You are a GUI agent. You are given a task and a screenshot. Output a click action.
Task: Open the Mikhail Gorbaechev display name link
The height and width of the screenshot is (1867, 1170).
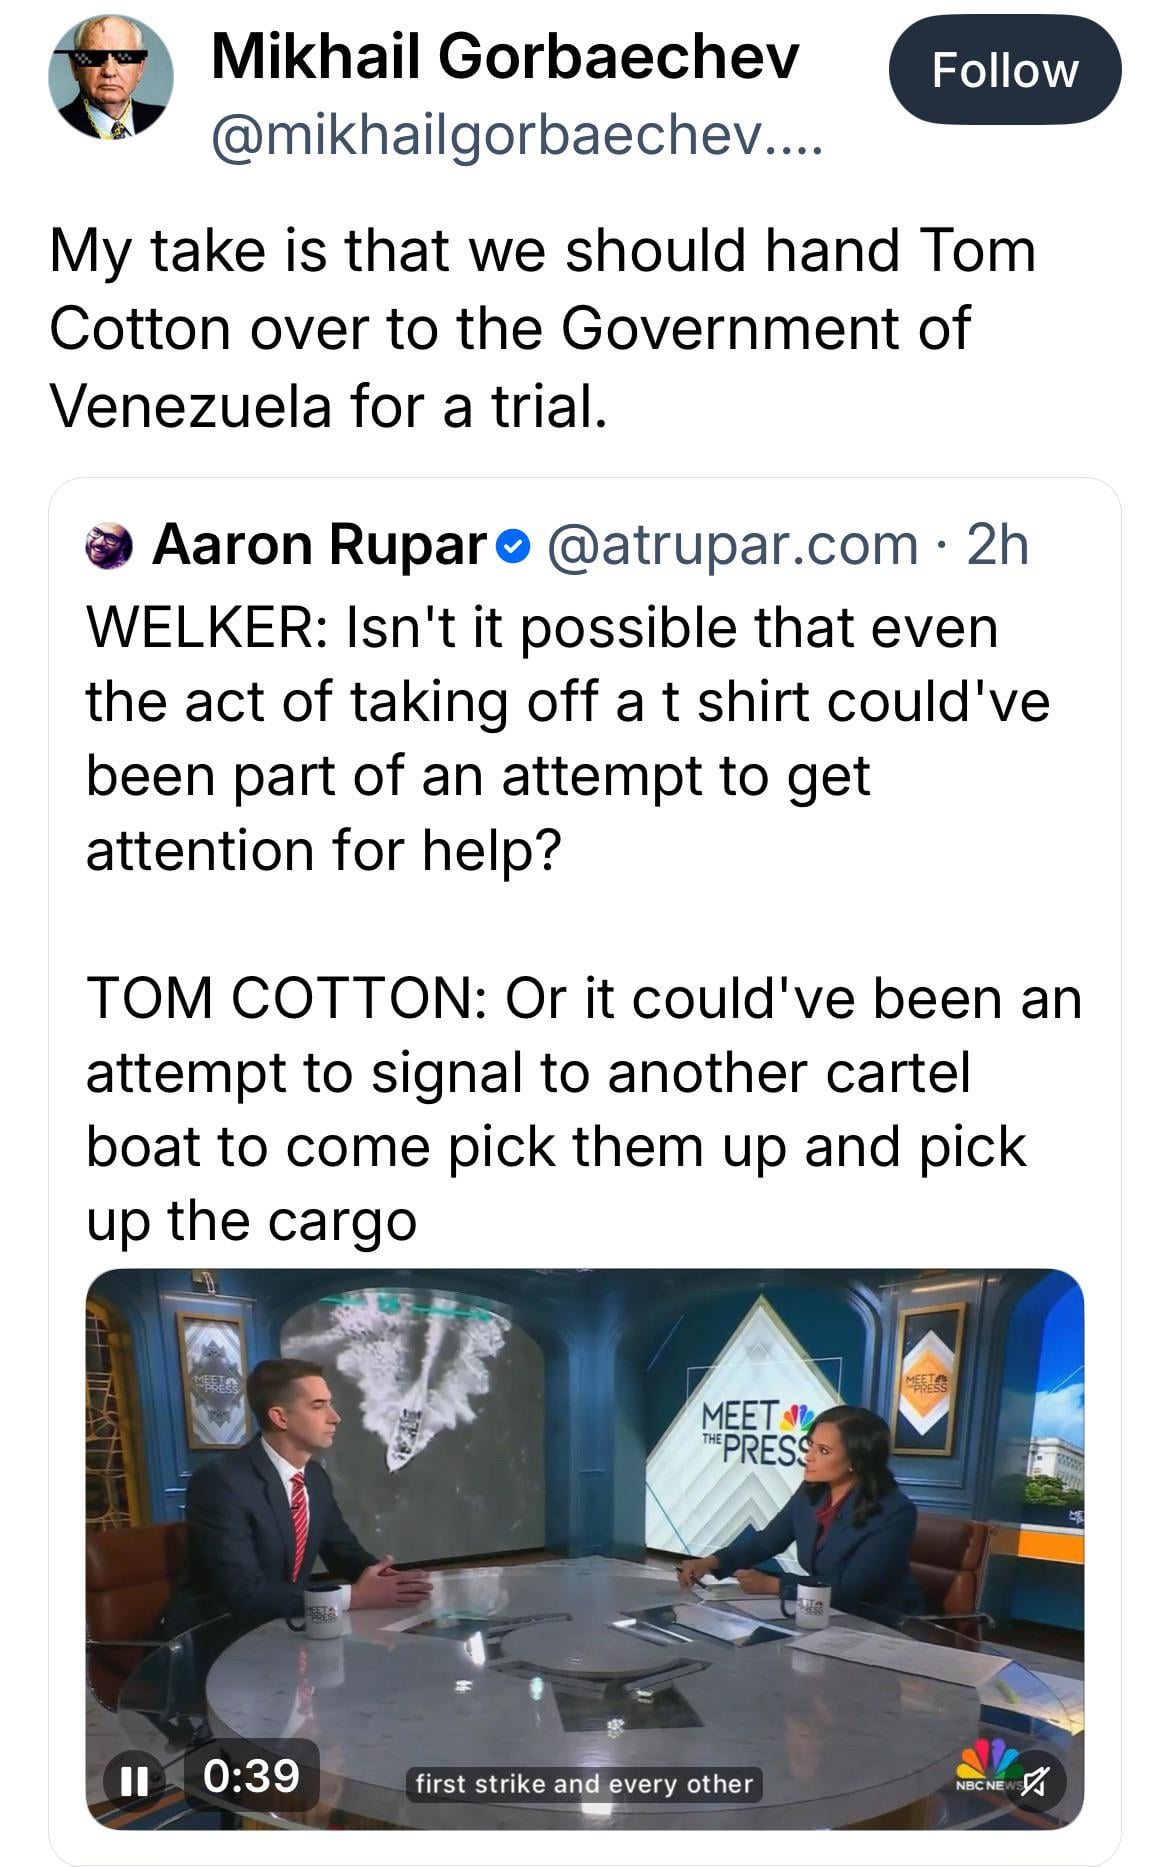(505, 57)
